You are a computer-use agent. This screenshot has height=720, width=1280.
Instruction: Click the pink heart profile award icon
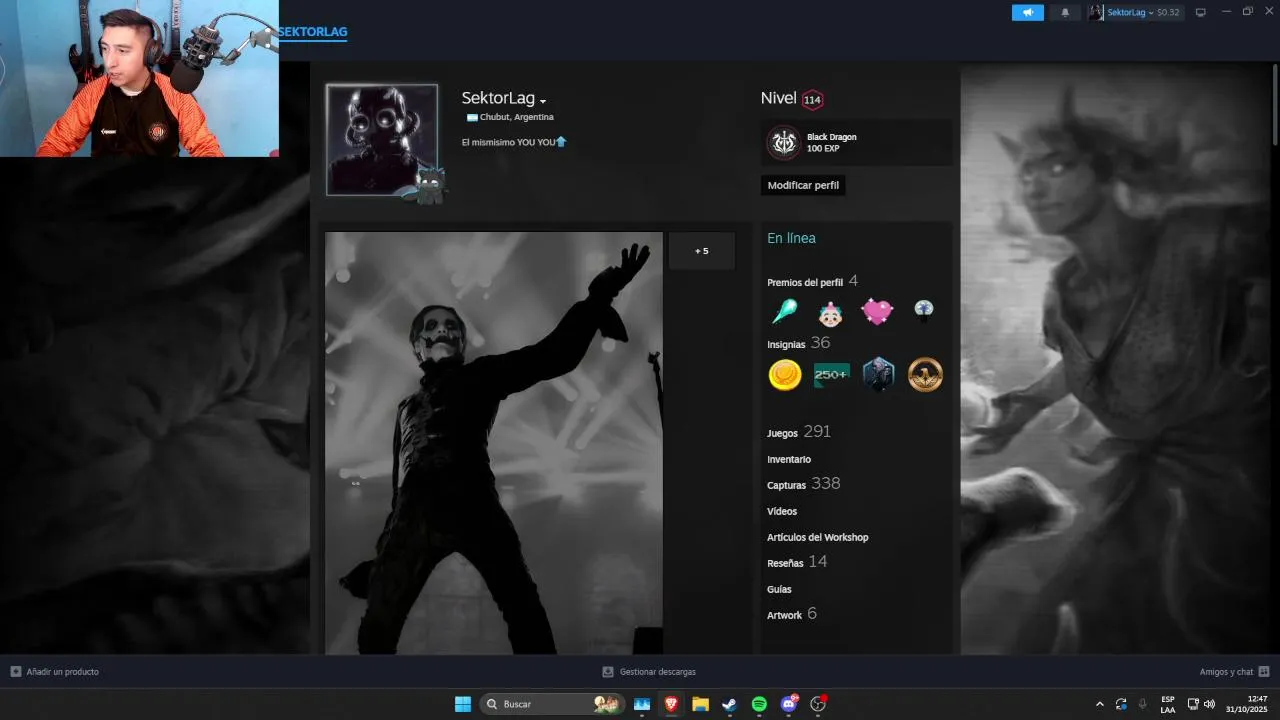pos(877,312)
